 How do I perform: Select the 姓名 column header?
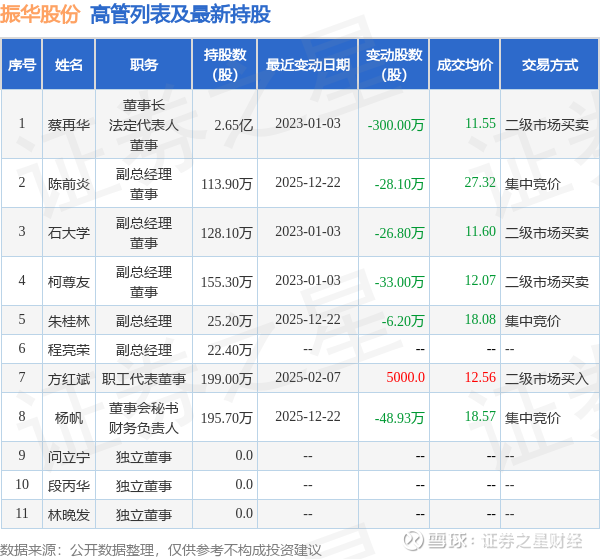tap(69, 65)
